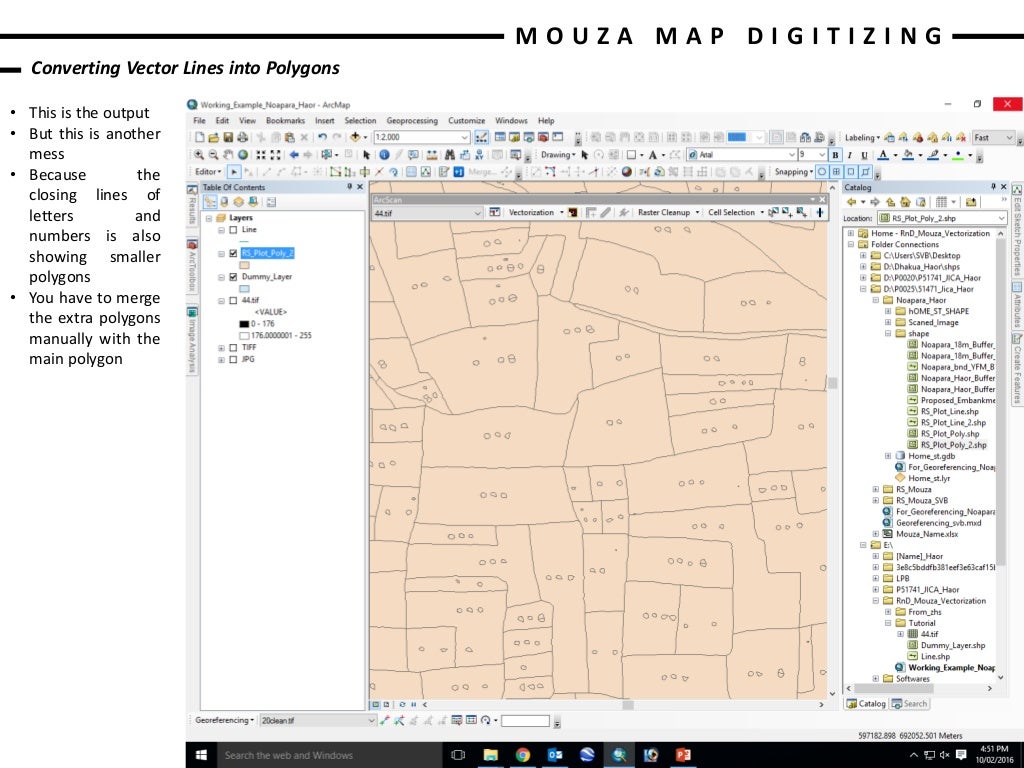Click the Add Data button icon

pyautogui.click(x=356, y=137)
